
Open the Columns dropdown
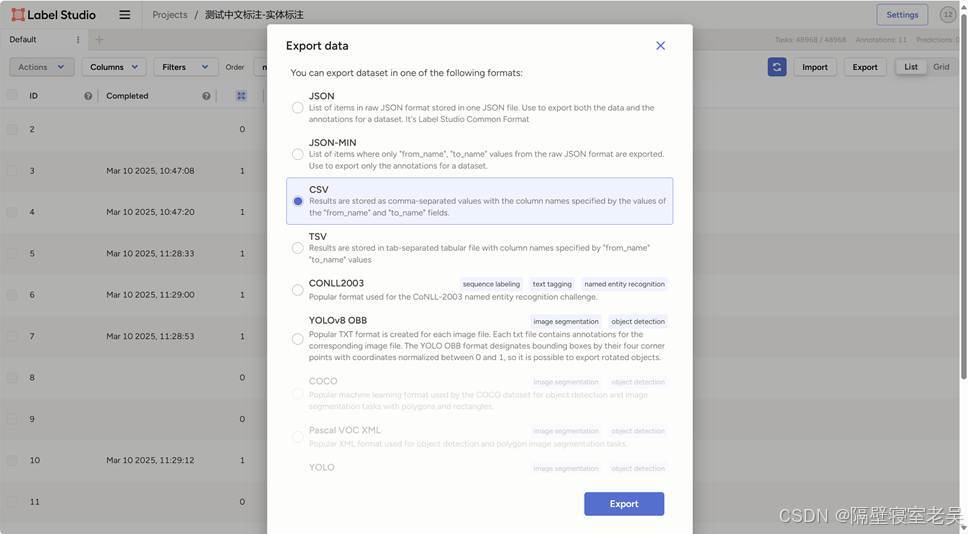point(114,67)
